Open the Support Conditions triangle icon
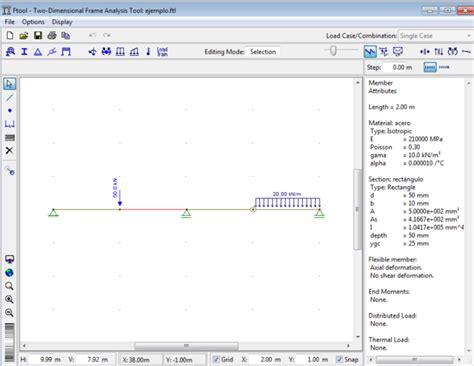This screenshot has width=474, height=366. pyautogui.click(x=38, y=52)
